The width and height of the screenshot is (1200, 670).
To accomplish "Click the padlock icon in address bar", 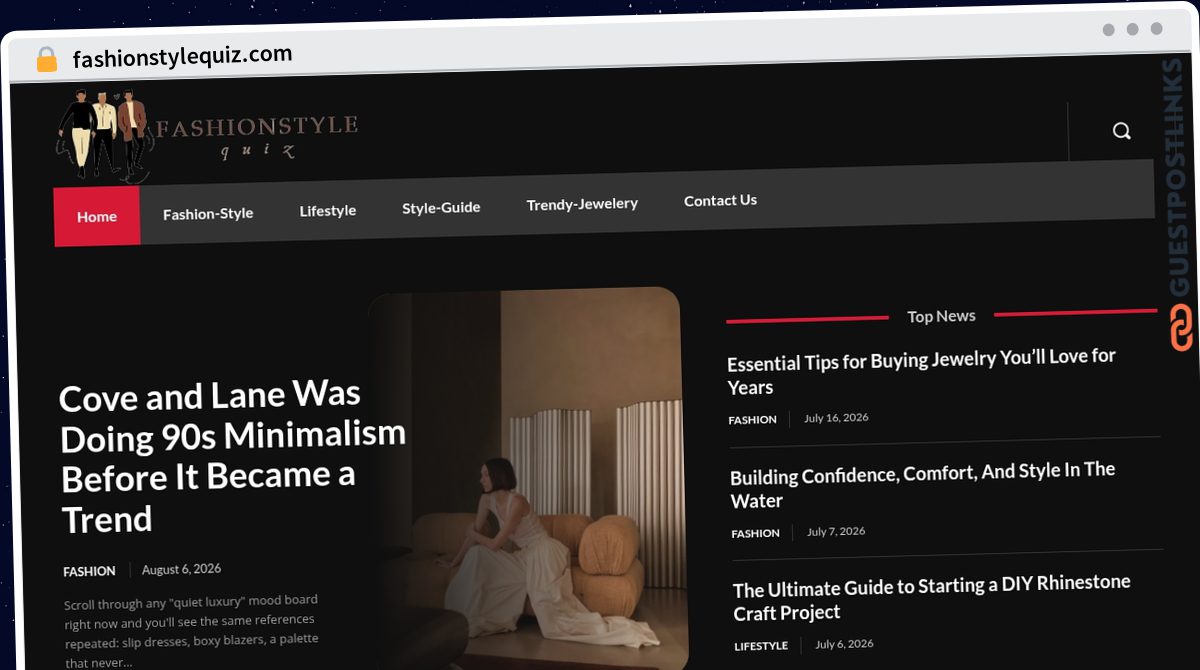I will coord(47,60).
